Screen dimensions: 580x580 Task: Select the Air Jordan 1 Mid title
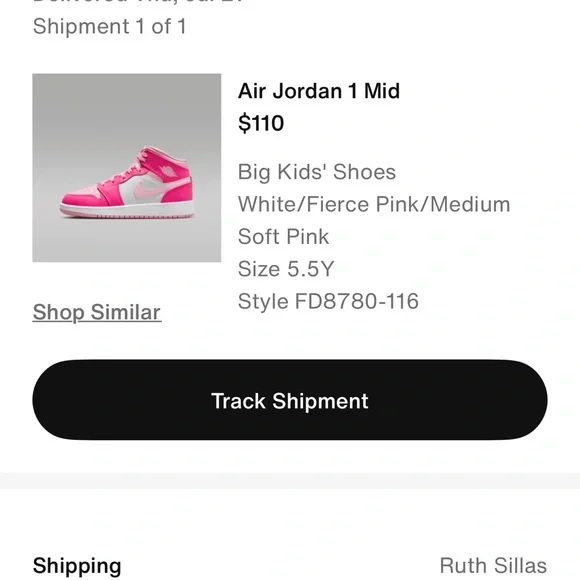tap(319, 91)
